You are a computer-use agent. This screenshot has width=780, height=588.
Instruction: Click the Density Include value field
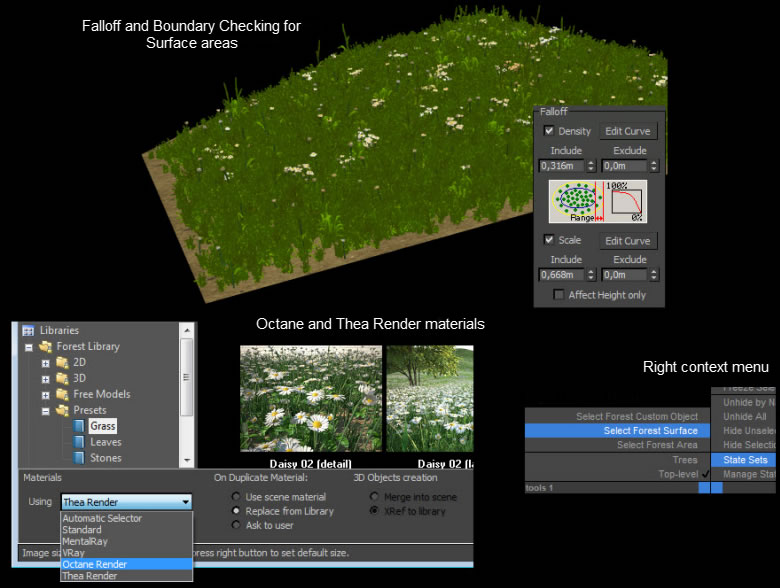click(x=562, y=166)
